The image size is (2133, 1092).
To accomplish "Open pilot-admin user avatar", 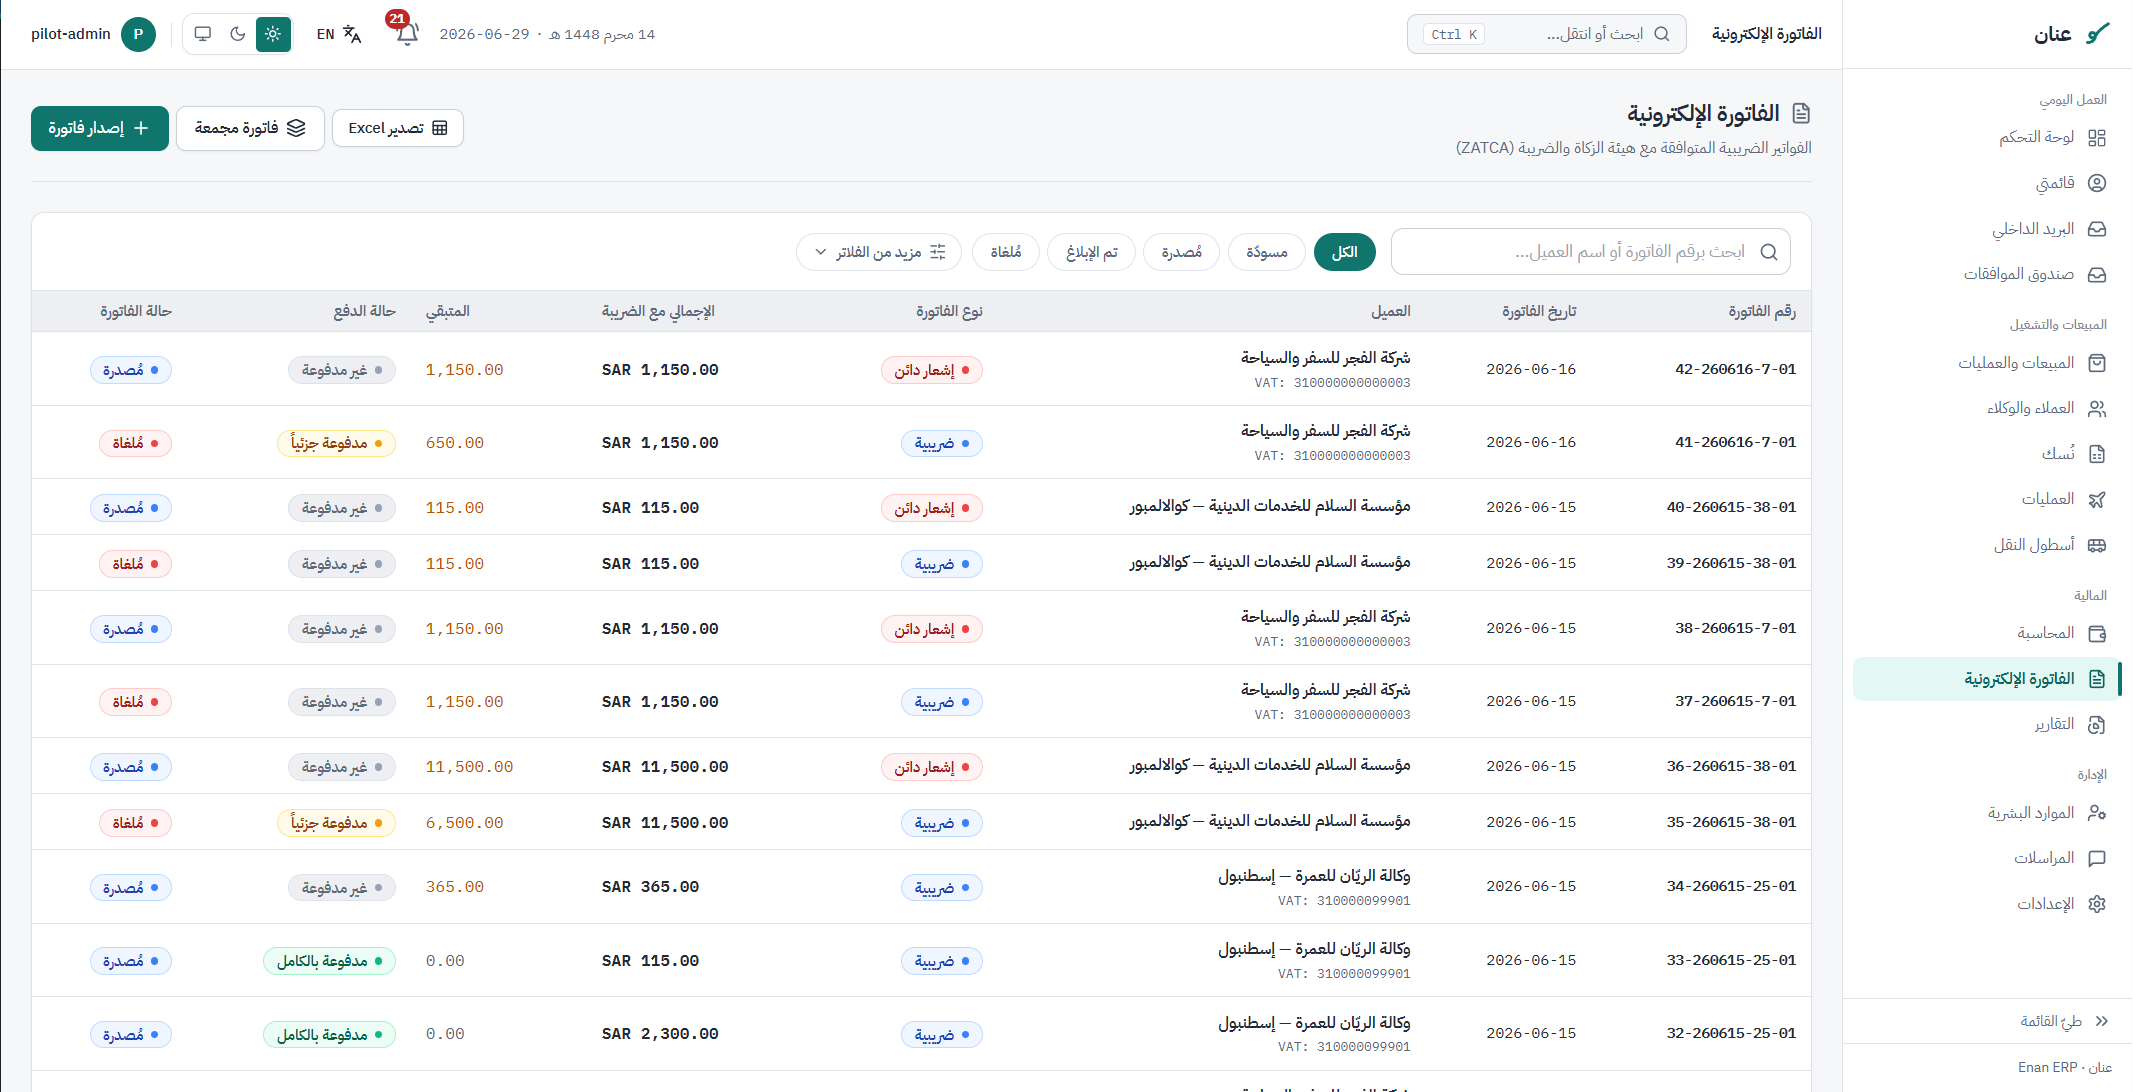I will pyautogui.click(x=138, y=34).
